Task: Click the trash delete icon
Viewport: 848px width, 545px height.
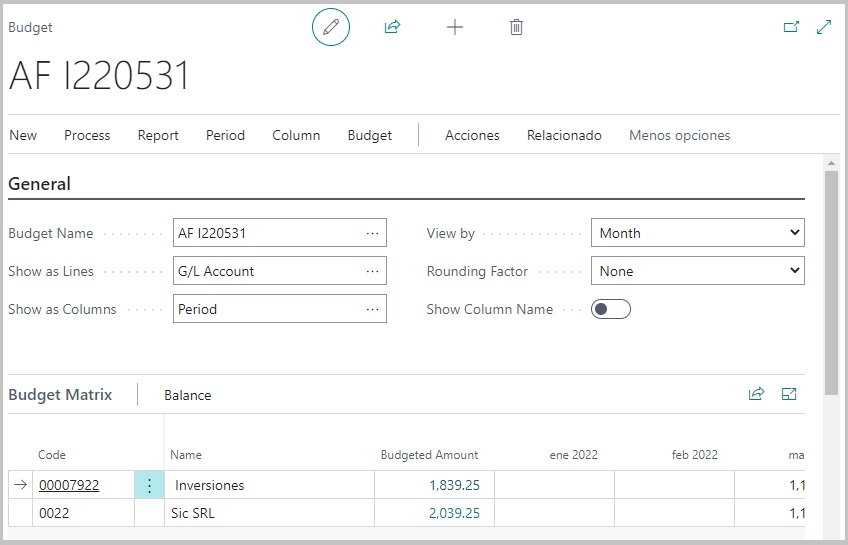Action: click(516, 27)
